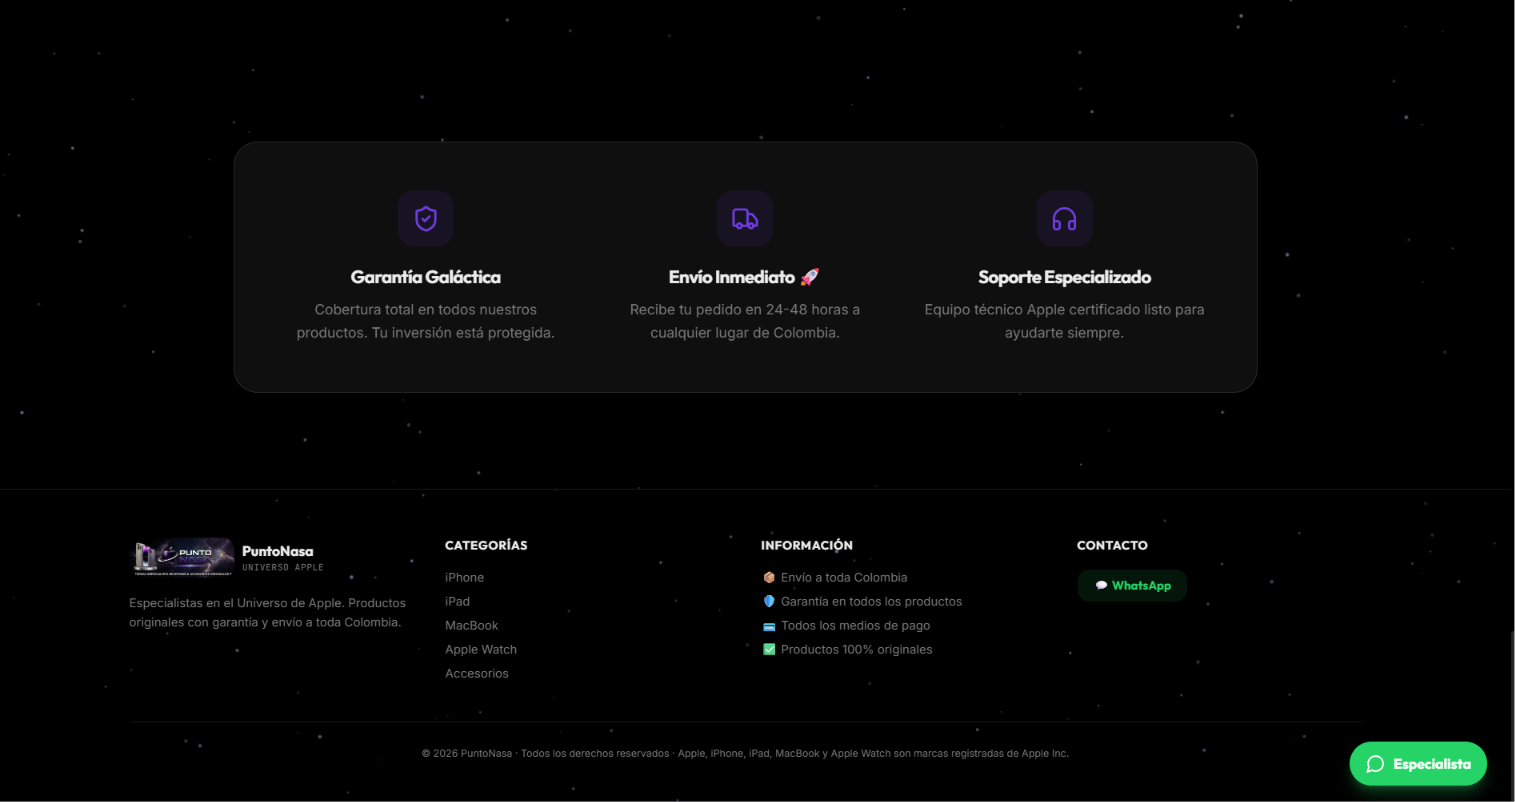
Task: Click the Envío a toda Colombia text
Action: point(844,577)
